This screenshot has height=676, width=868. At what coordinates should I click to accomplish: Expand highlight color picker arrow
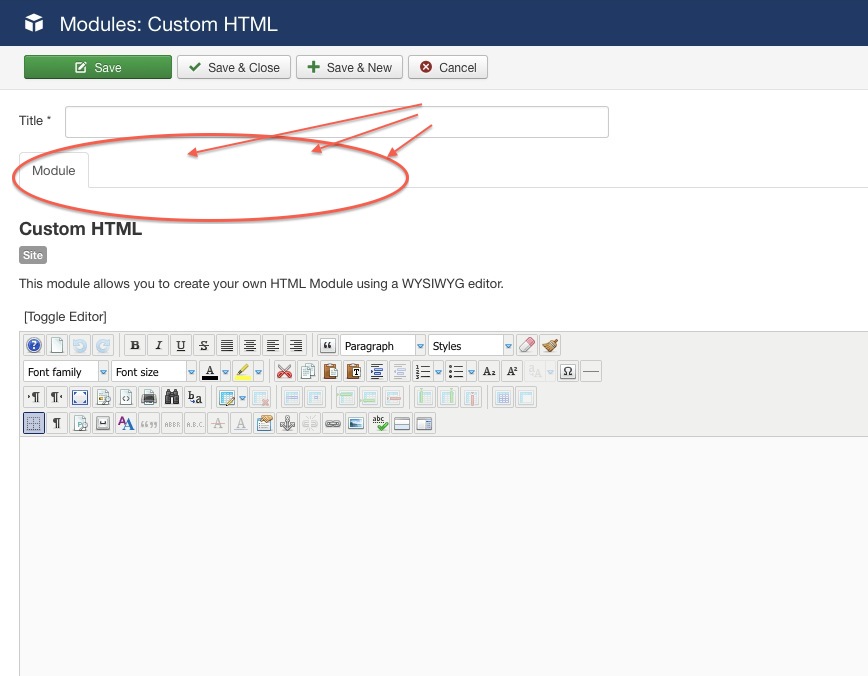click(259, 371)
